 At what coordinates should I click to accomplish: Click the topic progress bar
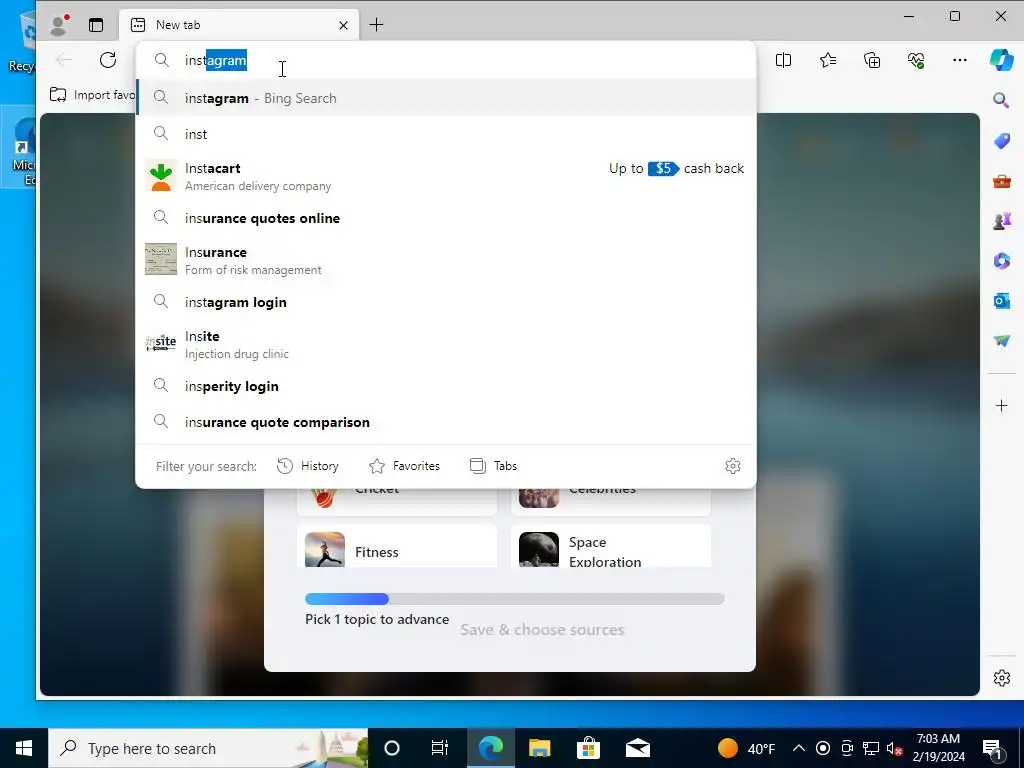pos(515,599)
